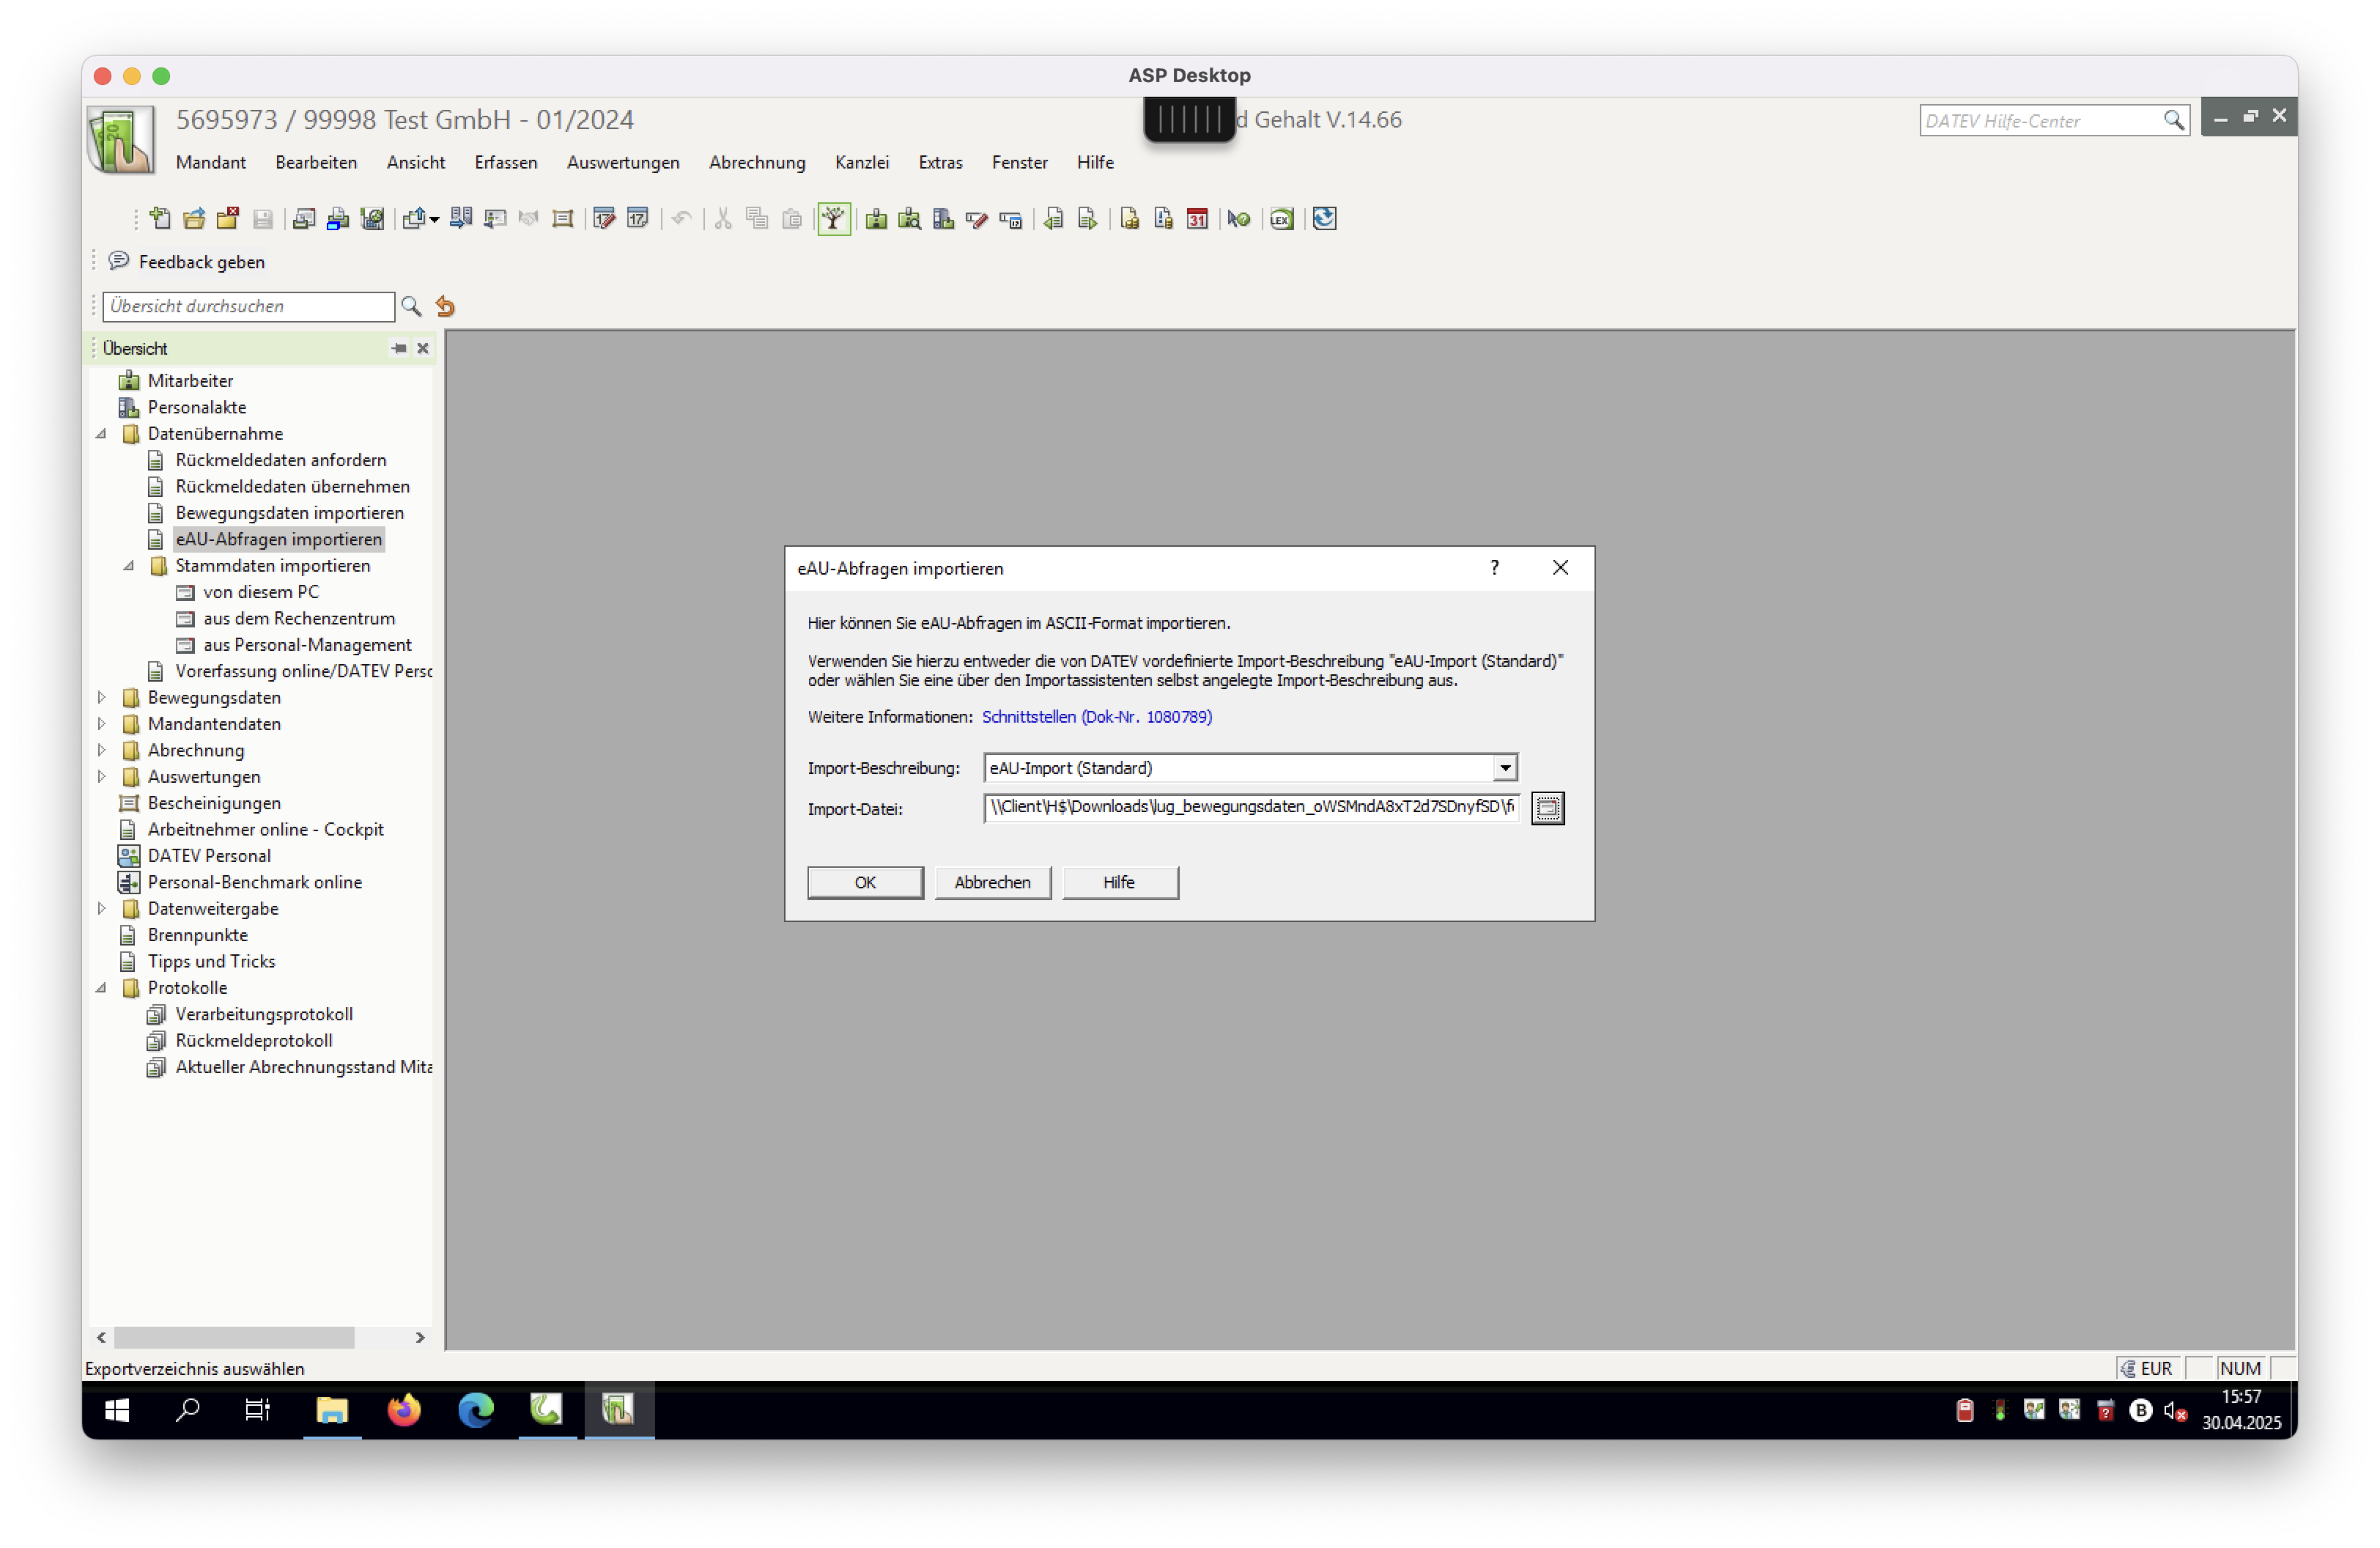Open the Auswertungen menu
Image resolution: width=2380 pixels, height=1548 pixels.
tap(622, 162)
